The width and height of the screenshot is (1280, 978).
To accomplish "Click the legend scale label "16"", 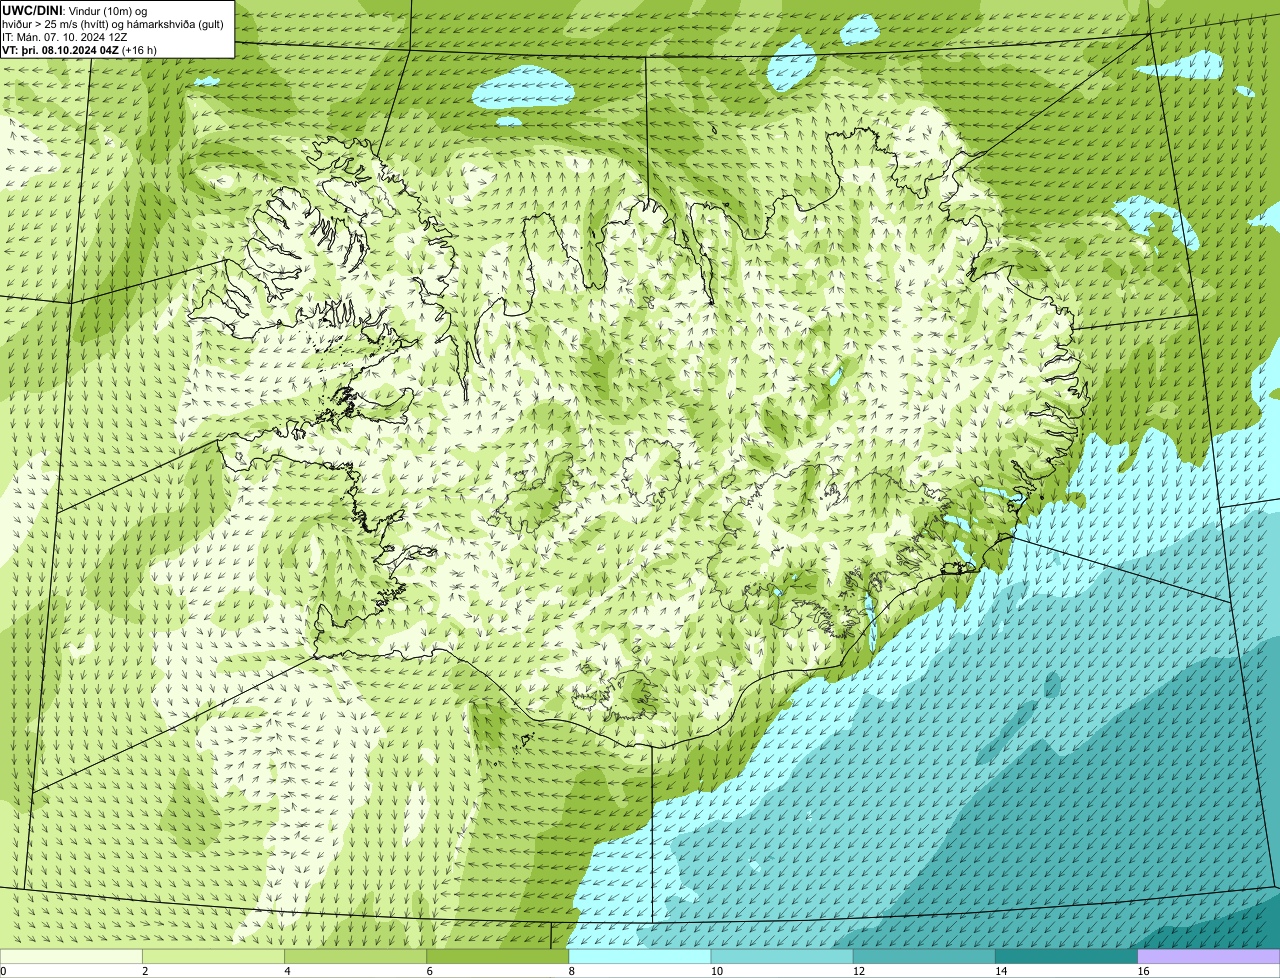I will (1143, 971).
